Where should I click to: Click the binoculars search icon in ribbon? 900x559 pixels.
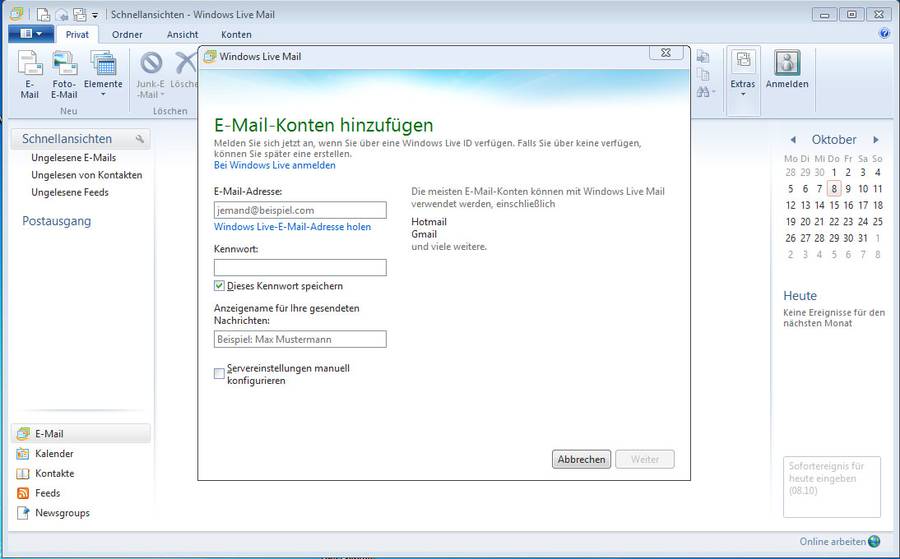704,91
